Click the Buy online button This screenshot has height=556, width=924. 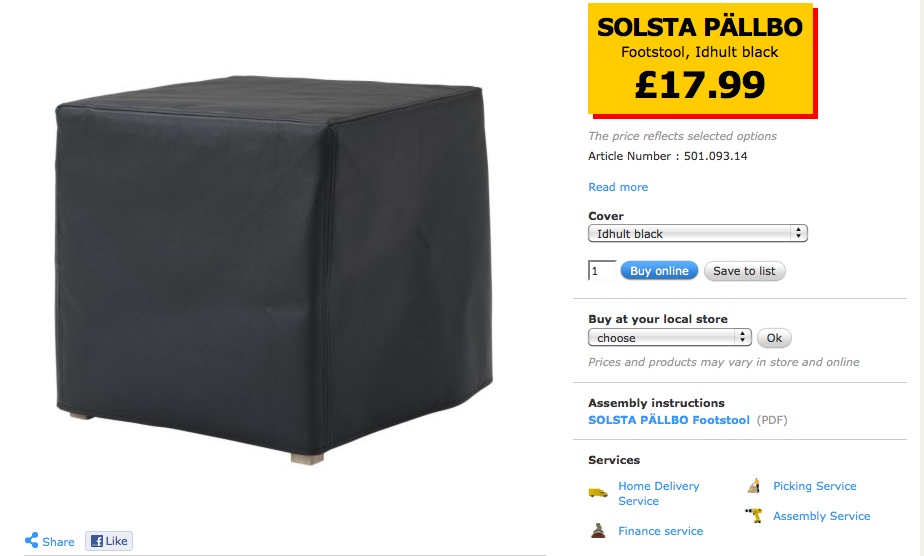click(659, 271)
